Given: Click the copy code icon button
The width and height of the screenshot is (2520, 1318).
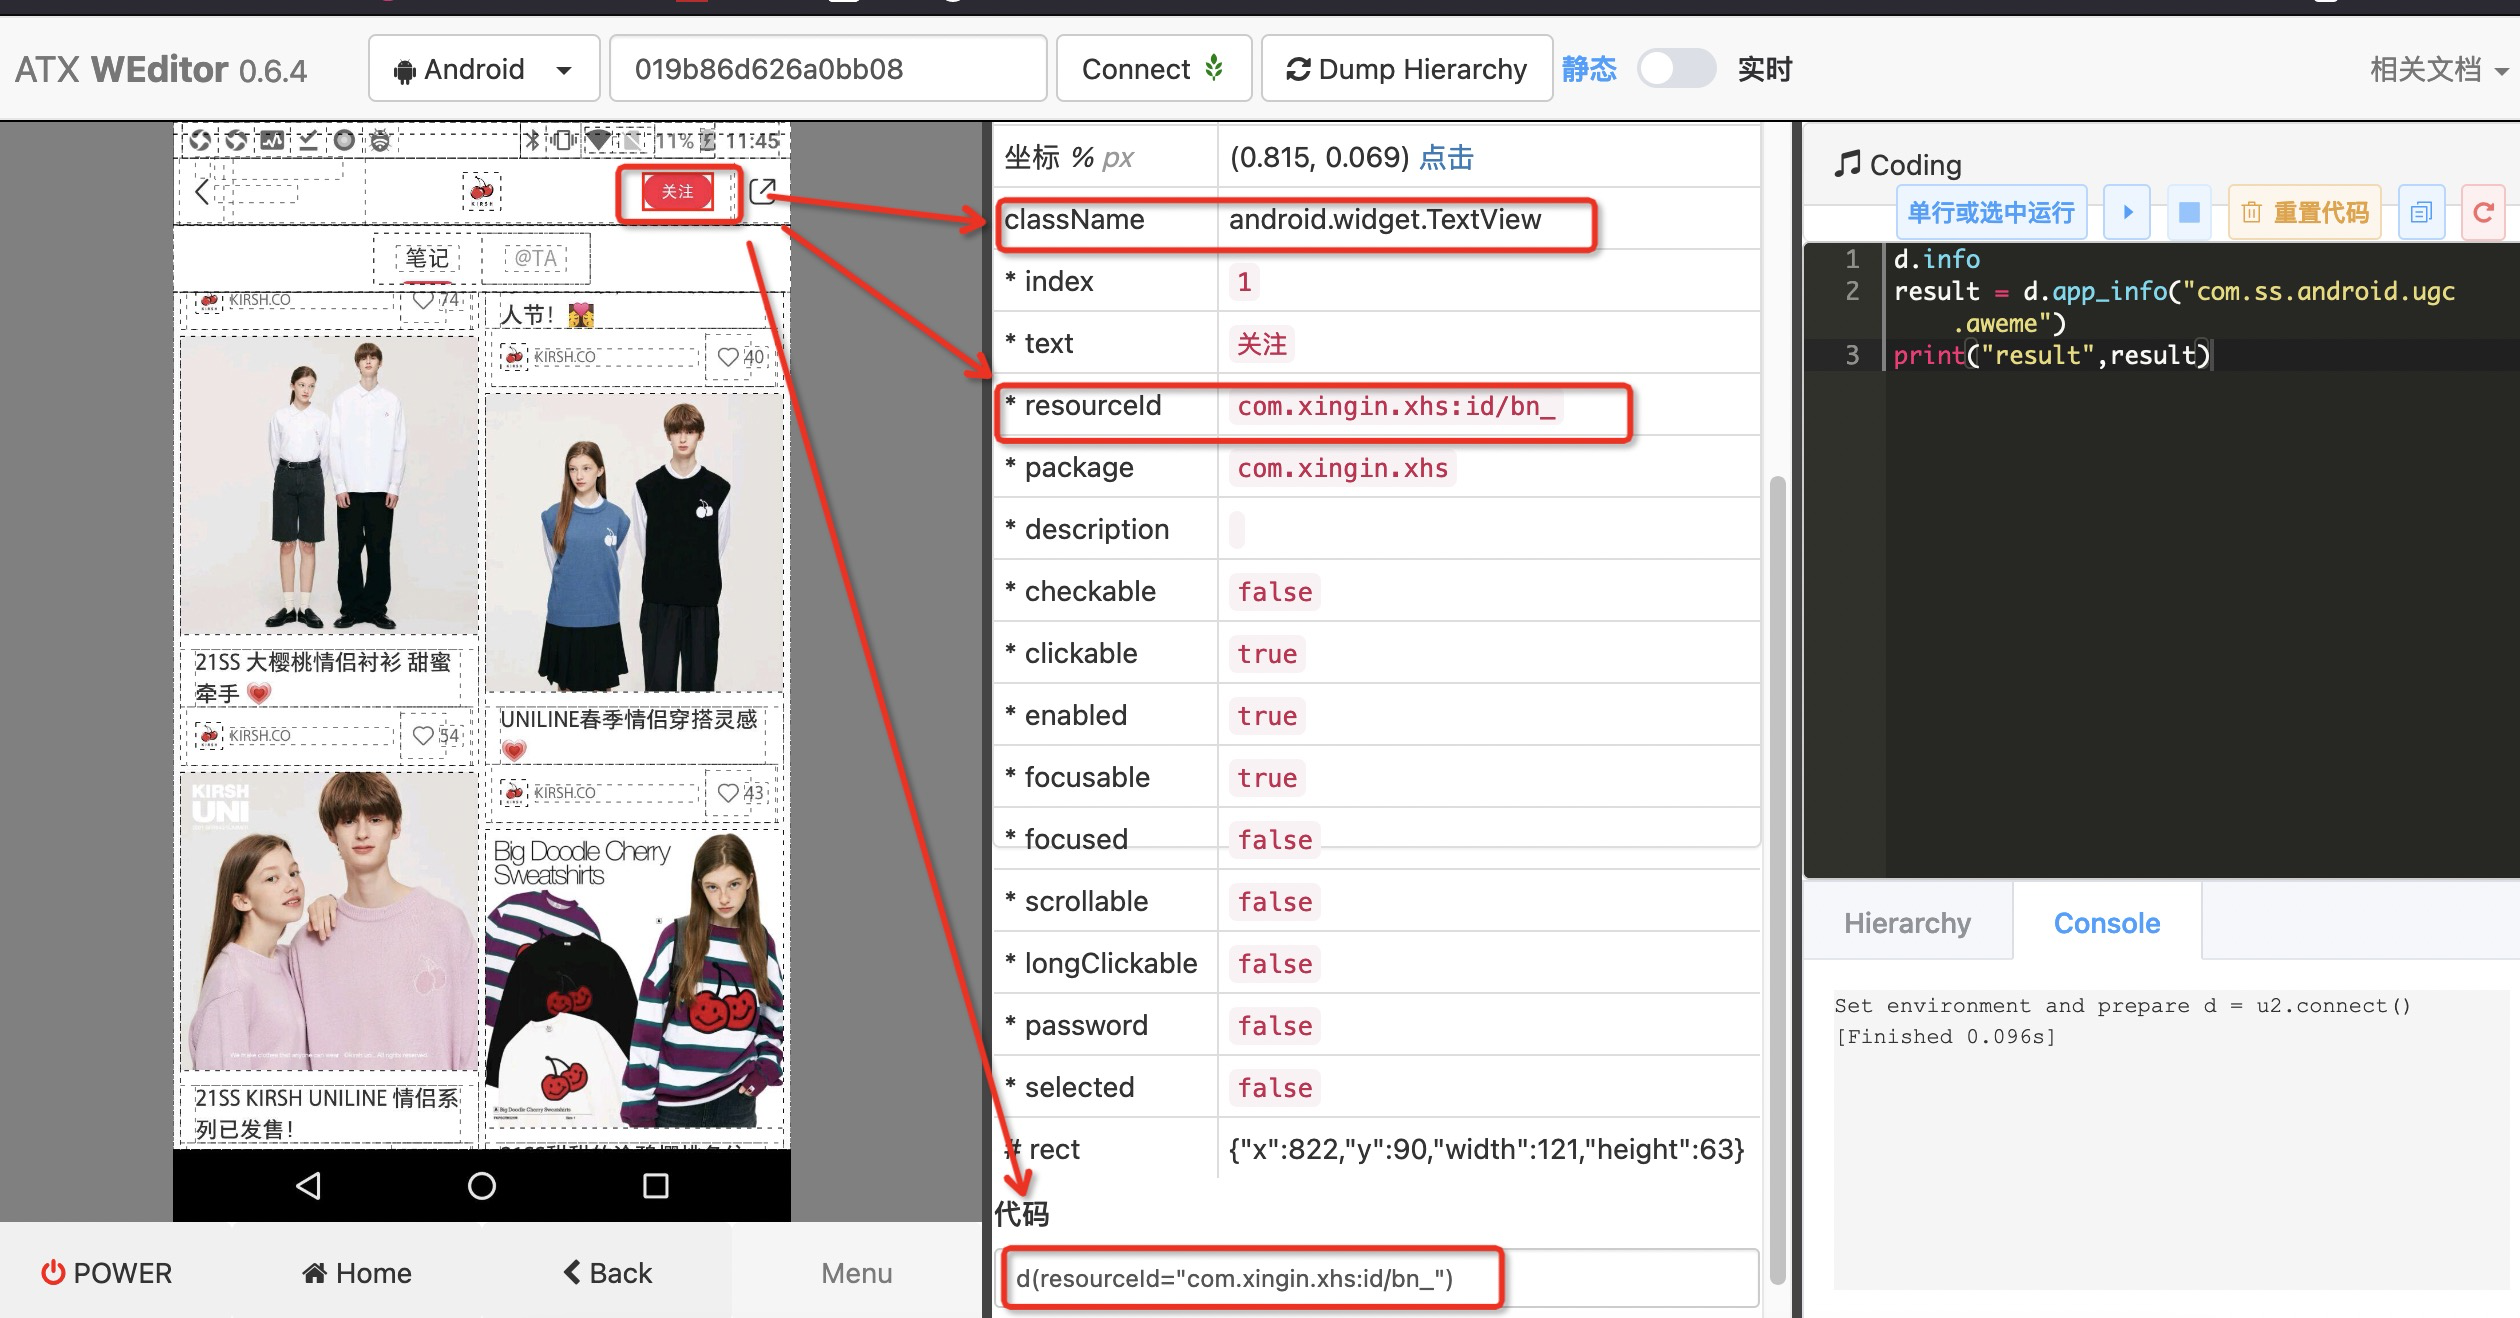Looking at the screenshot, I should click(x=2421, y=212).
